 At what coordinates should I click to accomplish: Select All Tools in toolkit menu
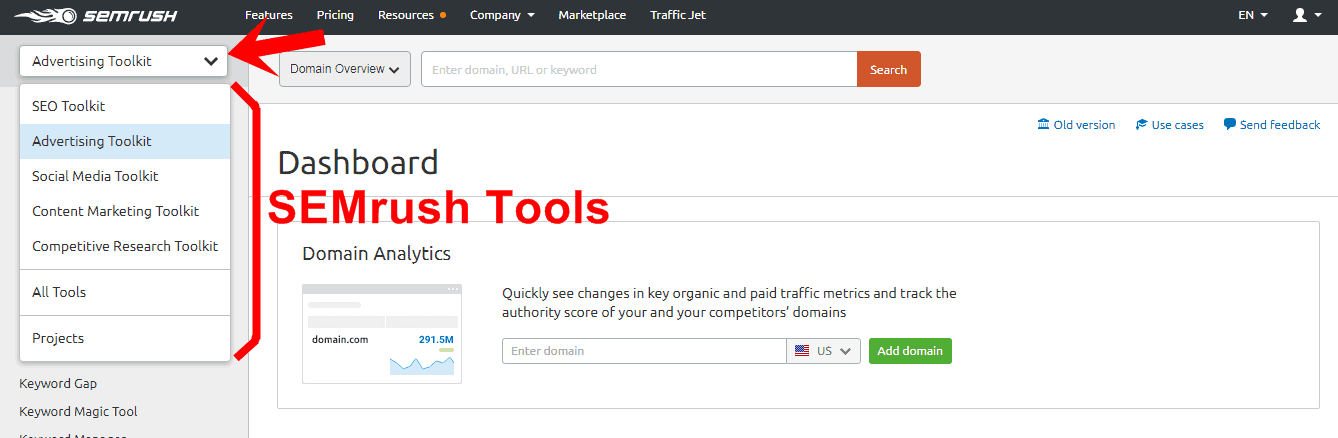pyautogui.click(x=59, y=292)
